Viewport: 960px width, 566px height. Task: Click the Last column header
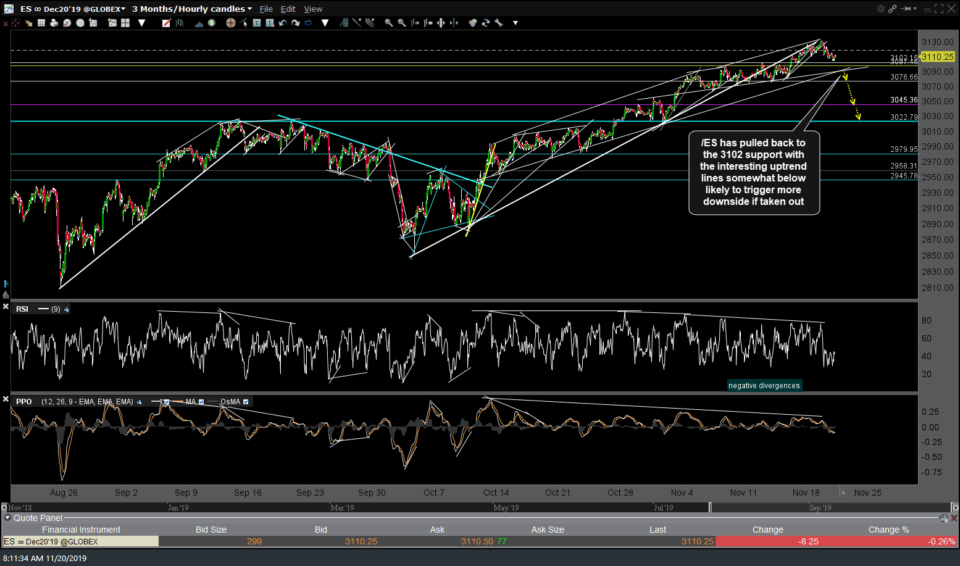pos(658,529)
